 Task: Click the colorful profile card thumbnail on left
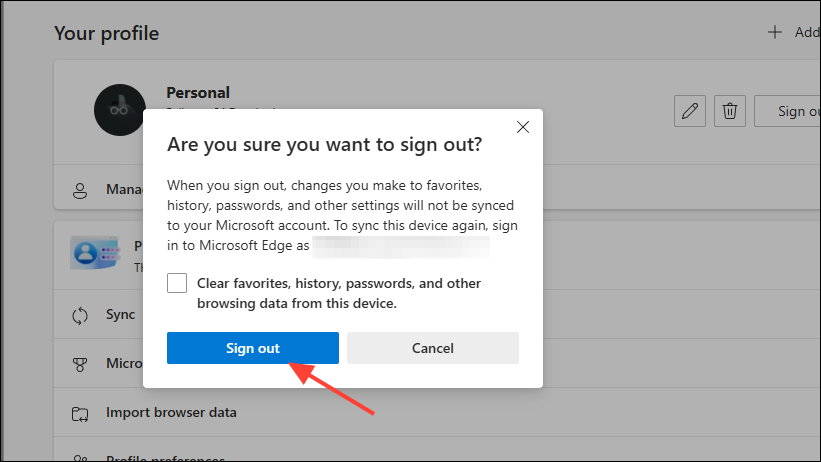click(x=95, y=252)
